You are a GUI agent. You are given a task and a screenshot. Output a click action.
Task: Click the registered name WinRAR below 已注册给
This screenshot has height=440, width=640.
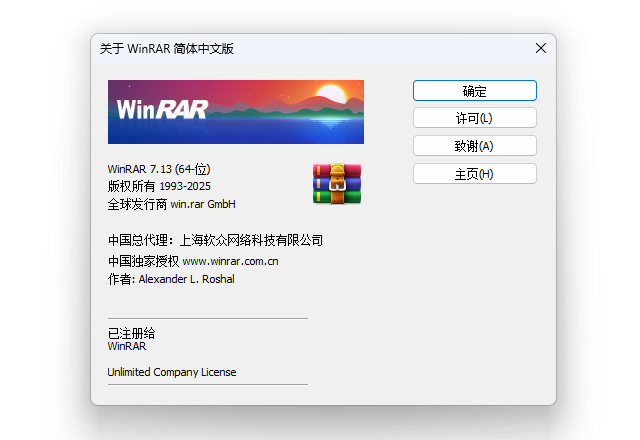126,346
